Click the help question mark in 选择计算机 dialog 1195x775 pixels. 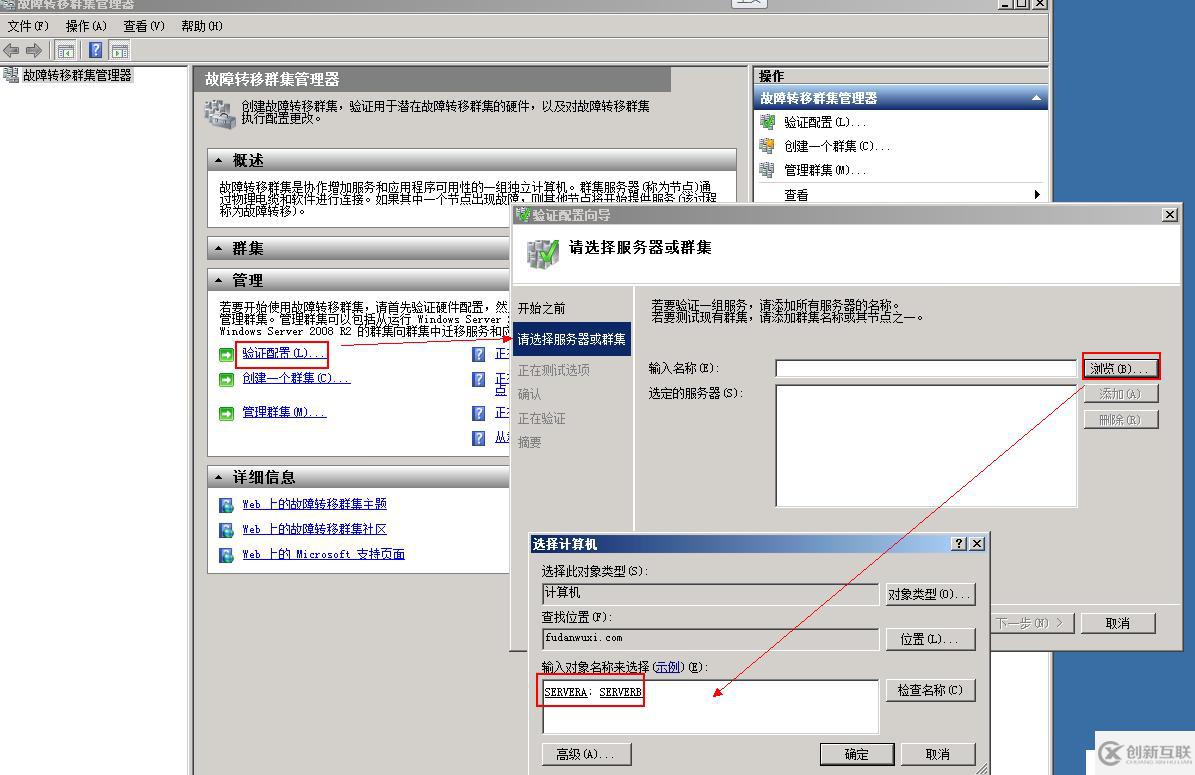point(959,543)
